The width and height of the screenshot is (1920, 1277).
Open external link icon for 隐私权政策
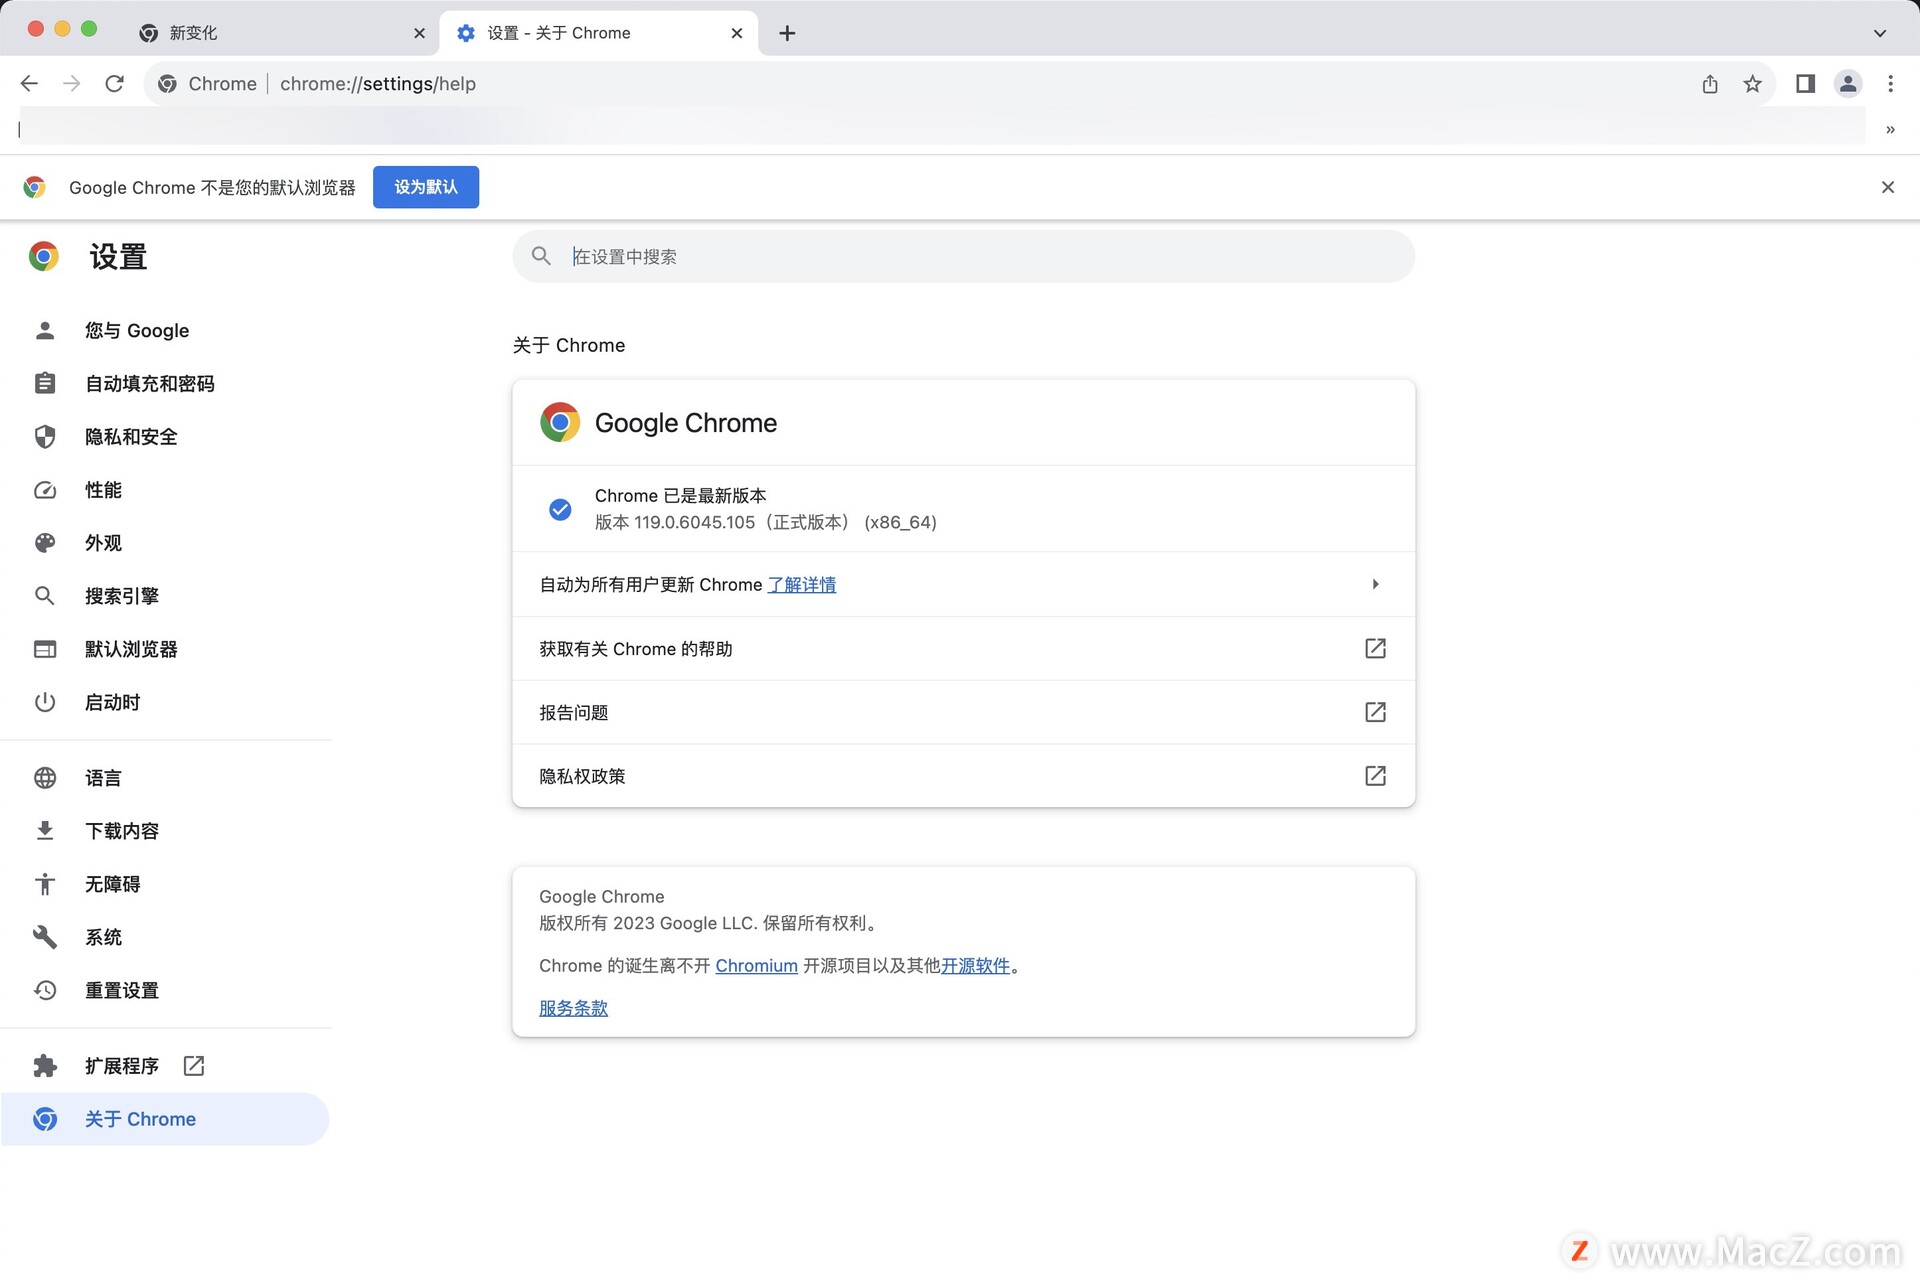[x=1375, y=776]
